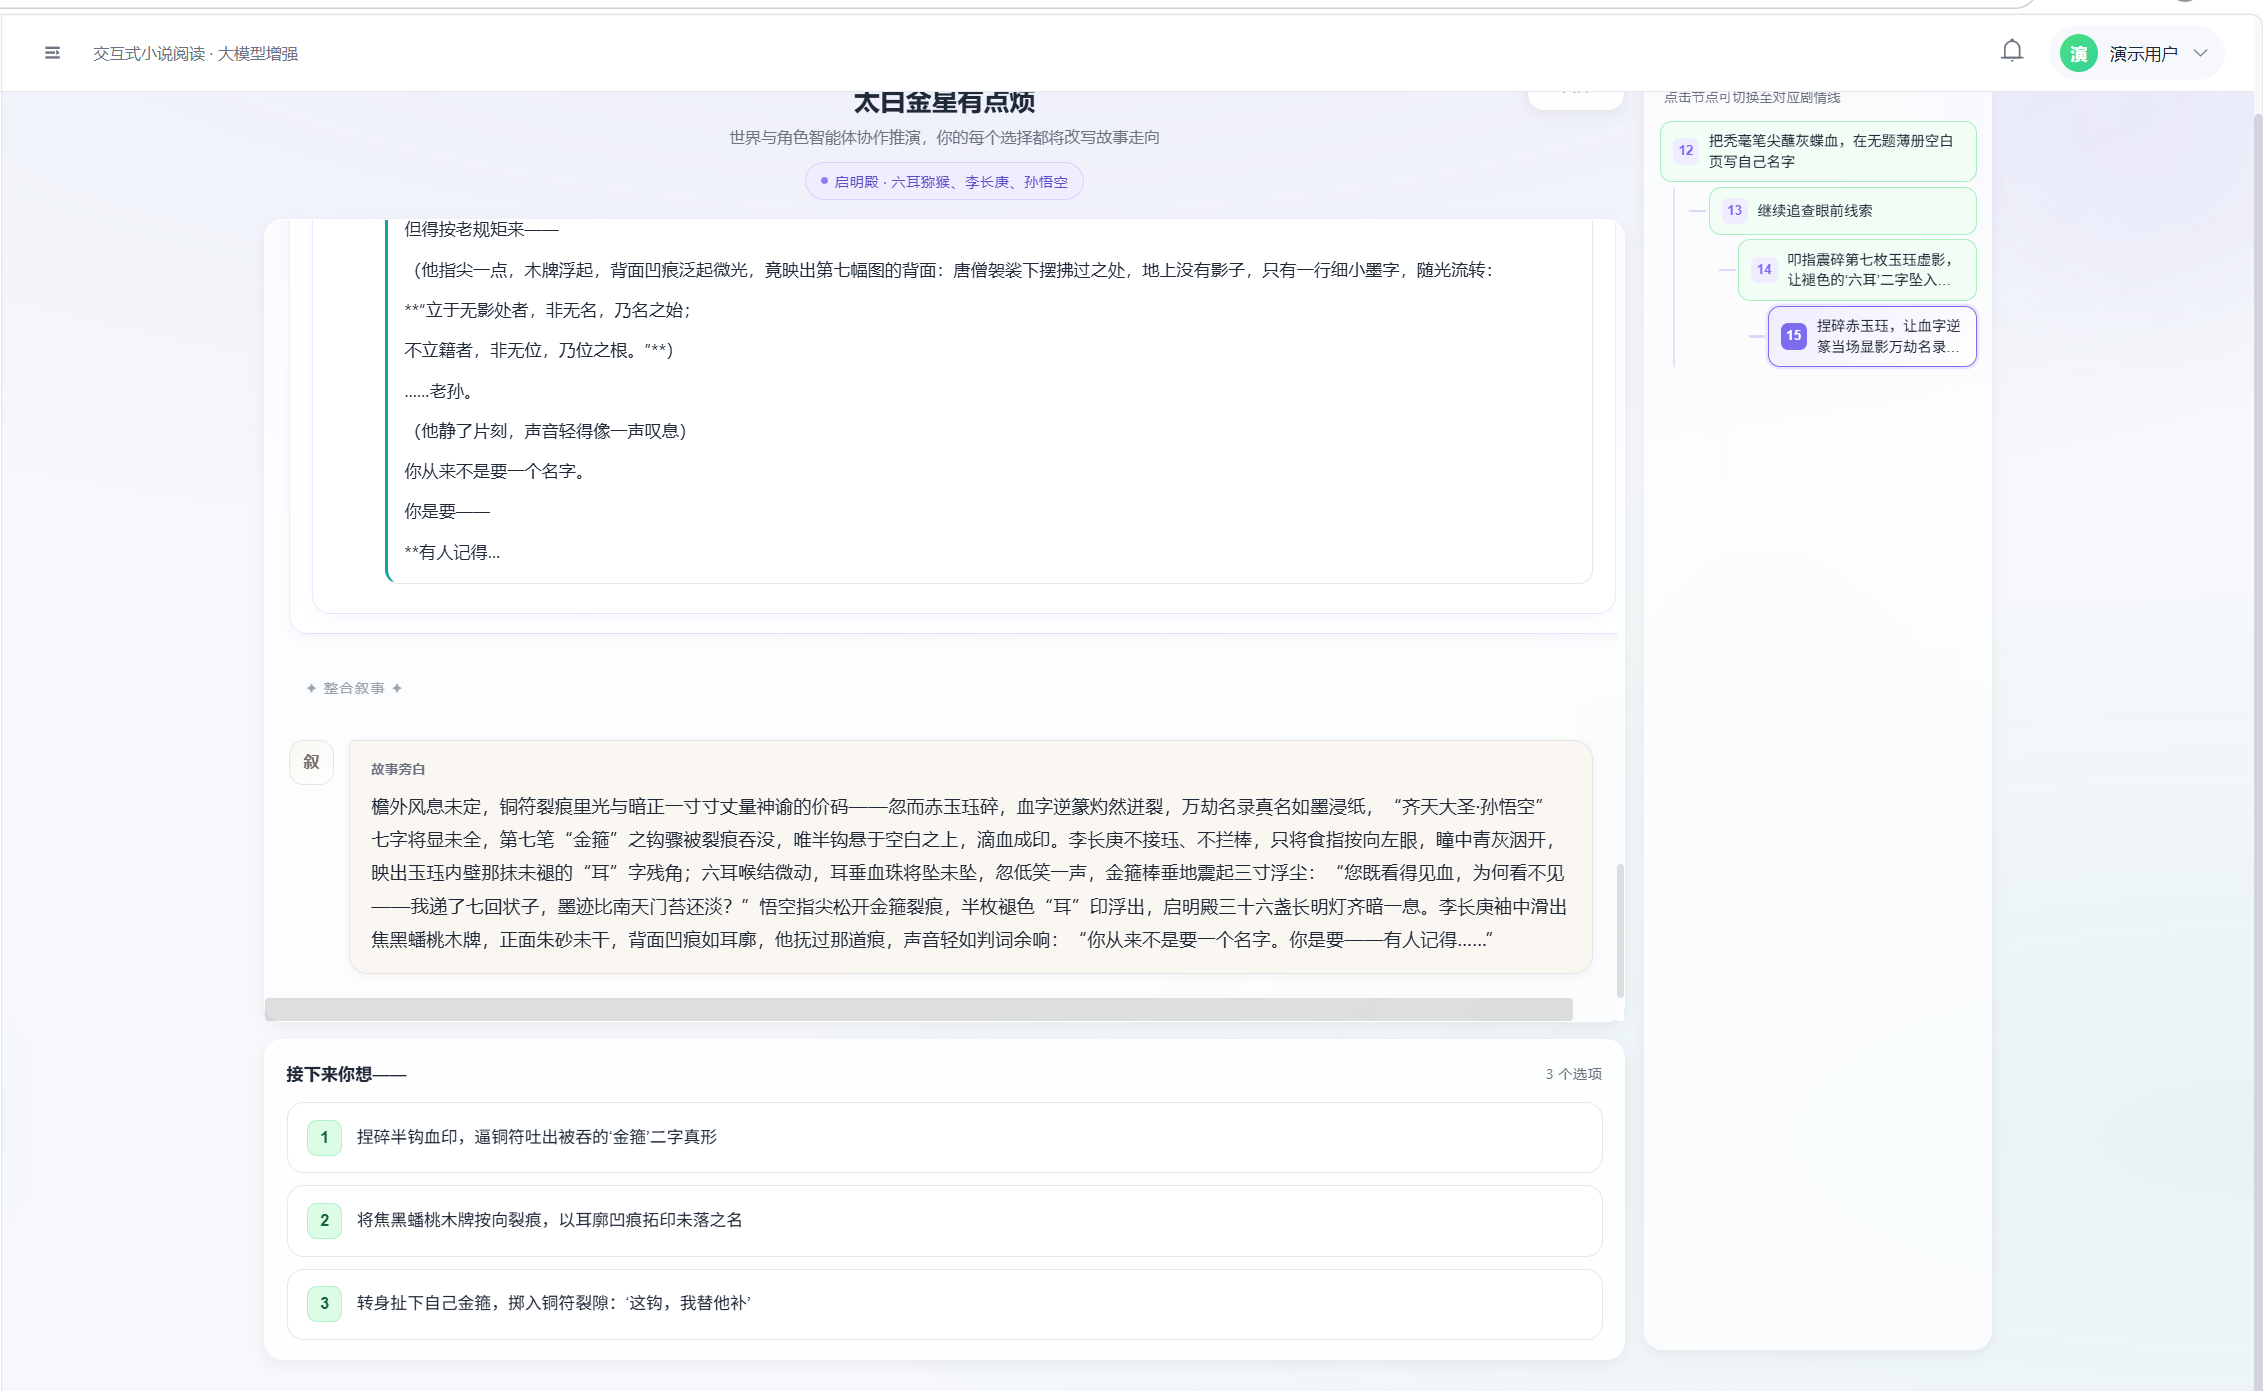Select story node 12 in plot tree

pos(1817,151)
